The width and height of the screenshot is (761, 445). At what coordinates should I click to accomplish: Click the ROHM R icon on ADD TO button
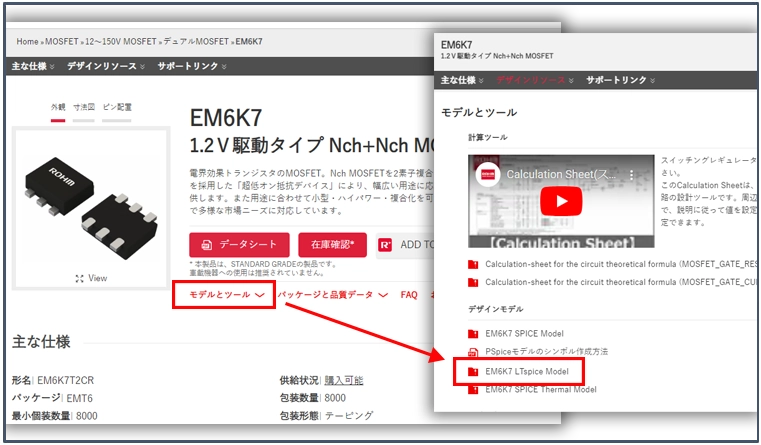coord(385,245)
